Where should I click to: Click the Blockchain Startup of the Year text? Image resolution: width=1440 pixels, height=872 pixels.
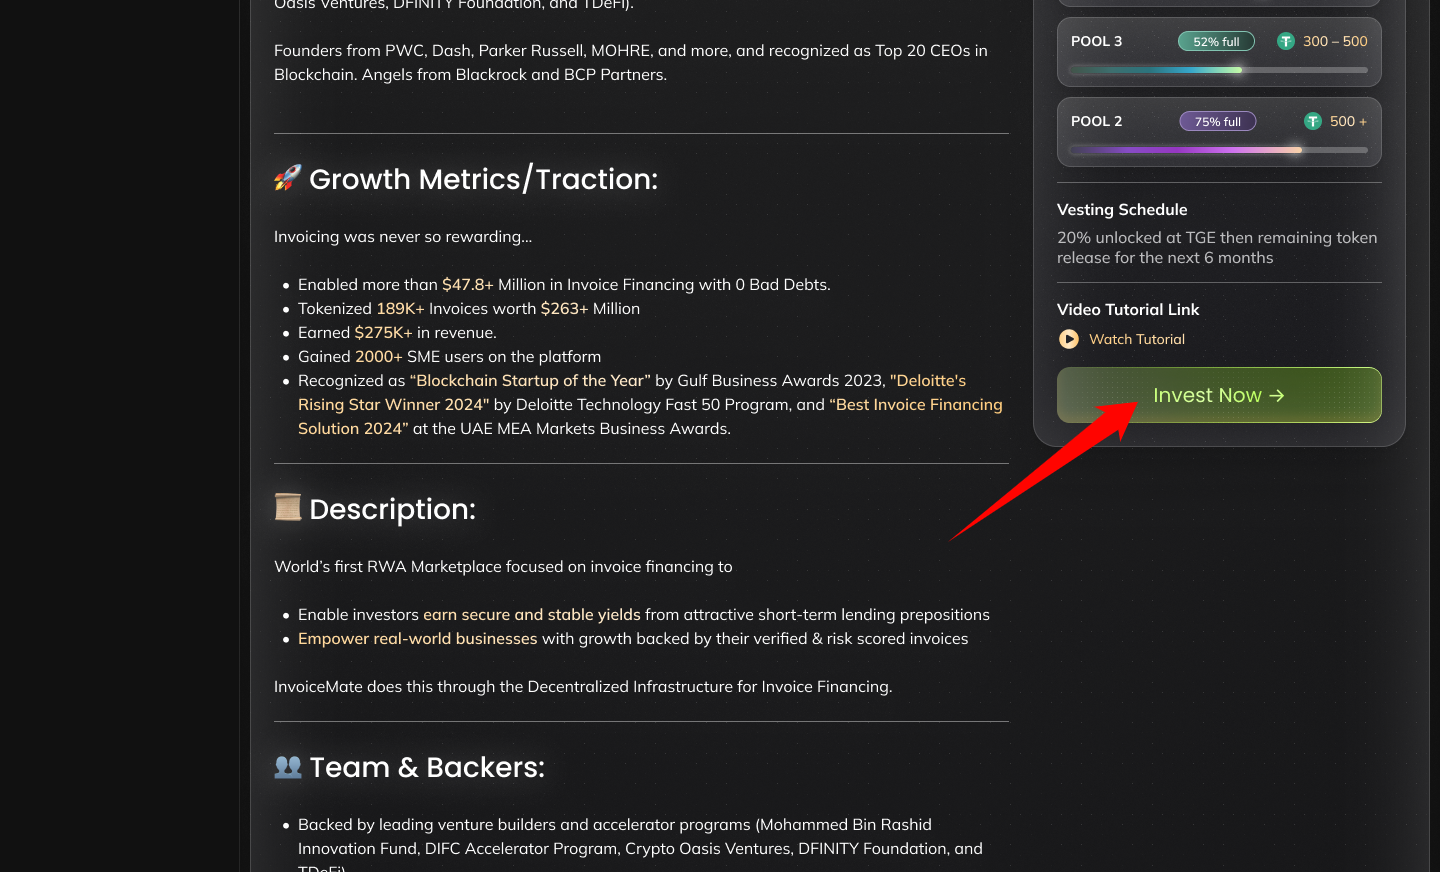530,380
